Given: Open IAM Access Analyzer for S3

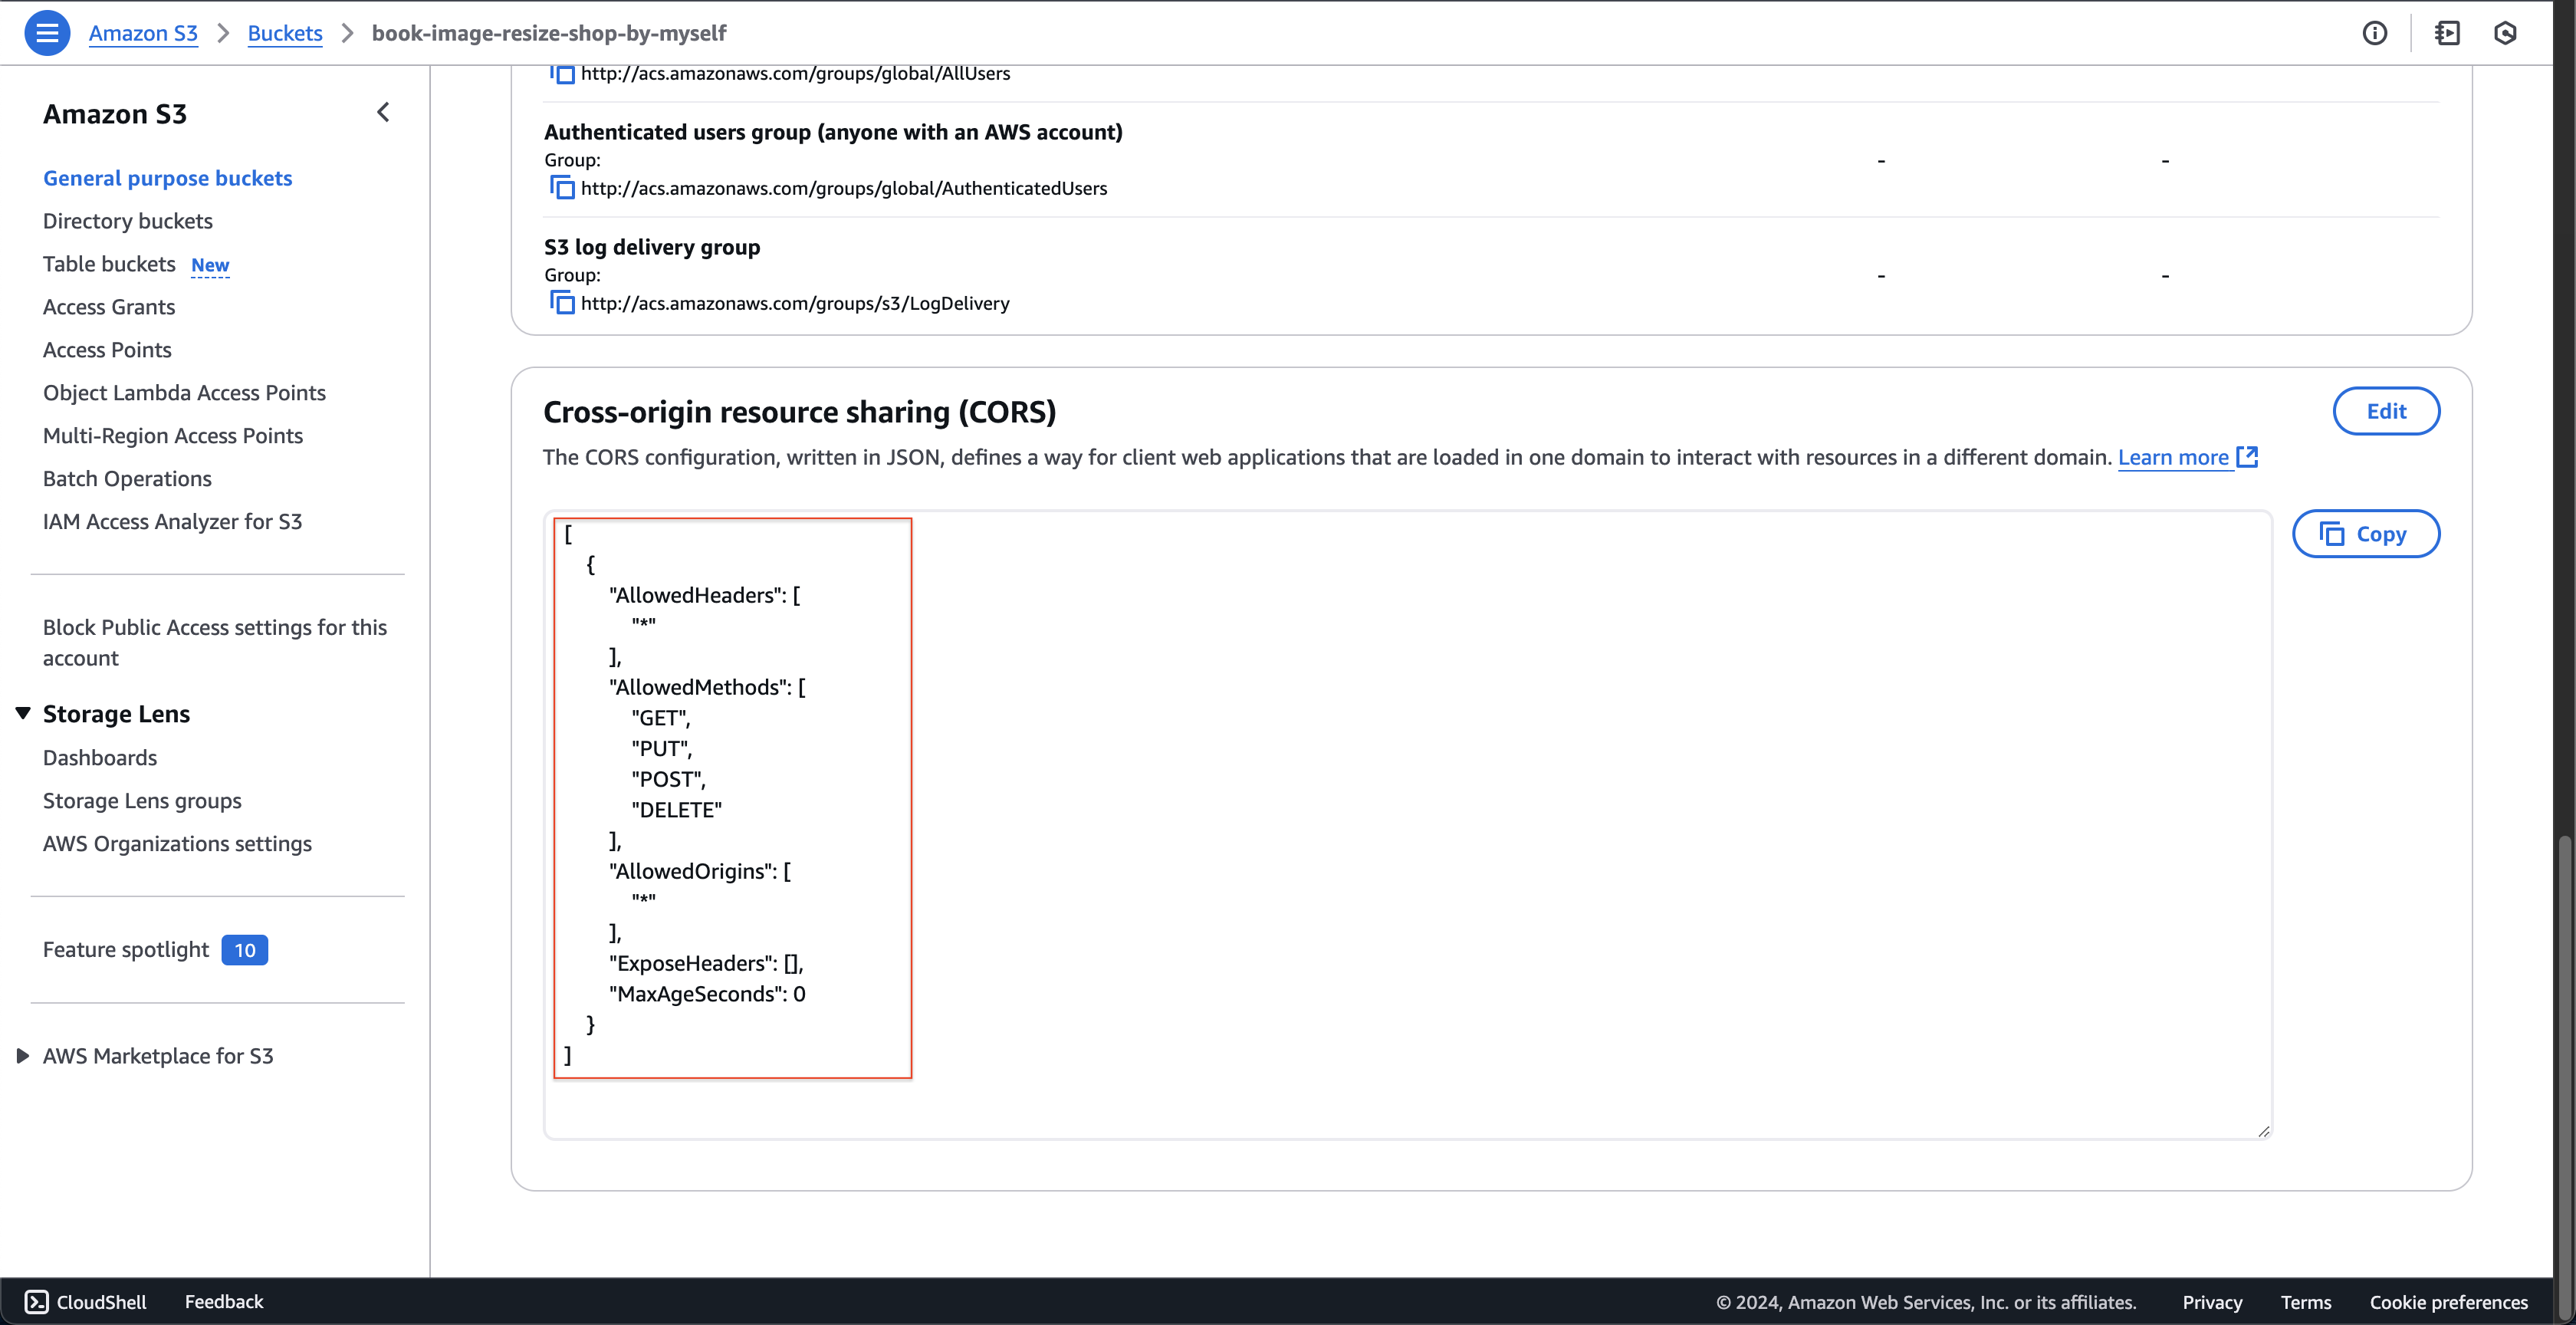Looking at the screenshot, I should [x=172, y=522].
